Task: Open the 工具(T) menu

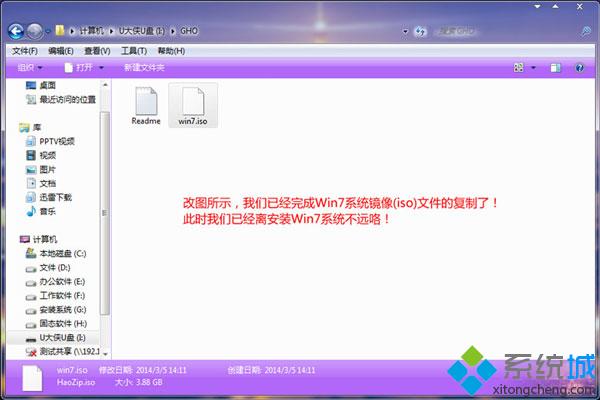Action: [134, 51]
